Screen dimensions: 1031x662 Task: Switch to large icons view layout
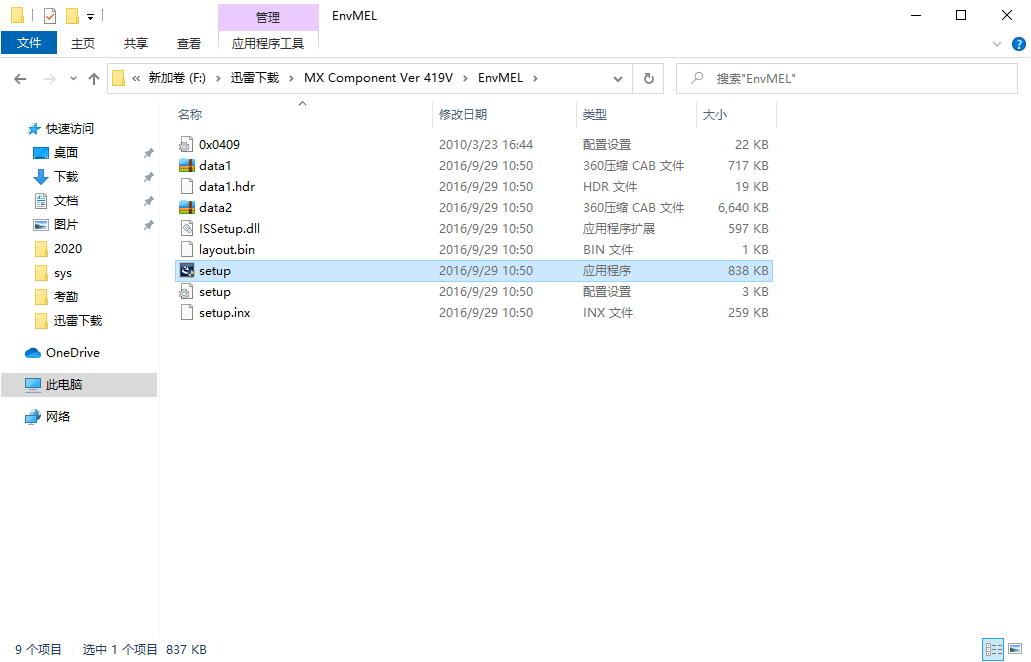[x=1015, y=650]
